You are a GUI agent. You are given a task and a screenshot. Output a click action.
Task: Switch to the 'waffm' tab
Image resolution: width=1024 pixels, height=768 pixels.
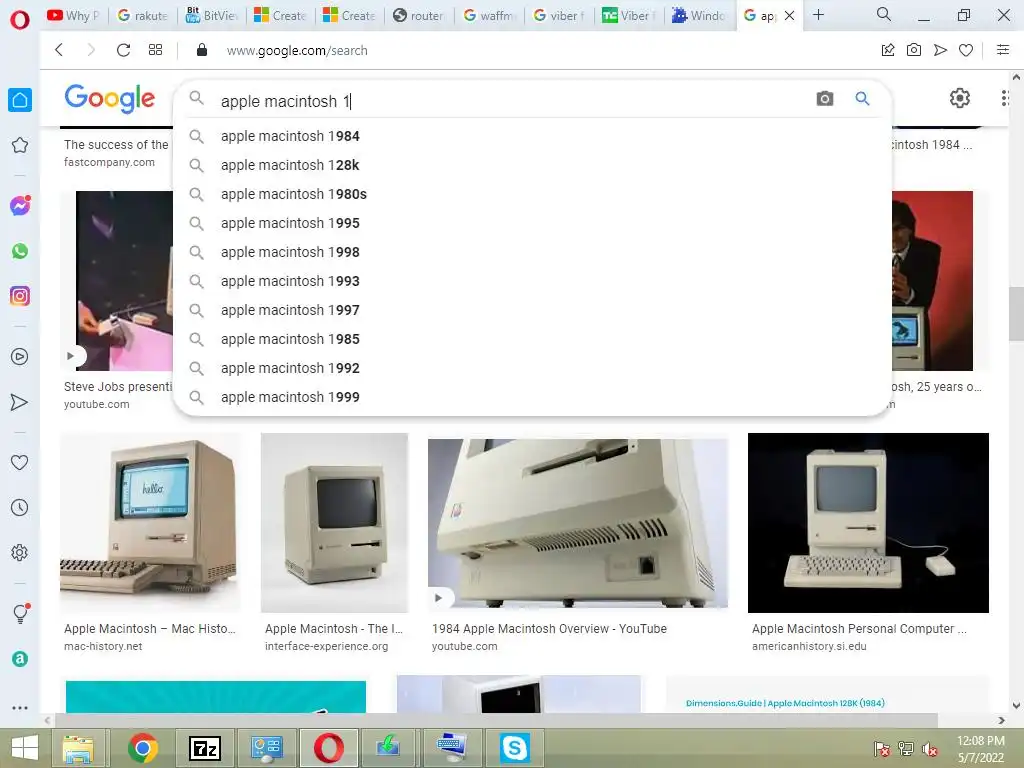click(x=488, y=15)
